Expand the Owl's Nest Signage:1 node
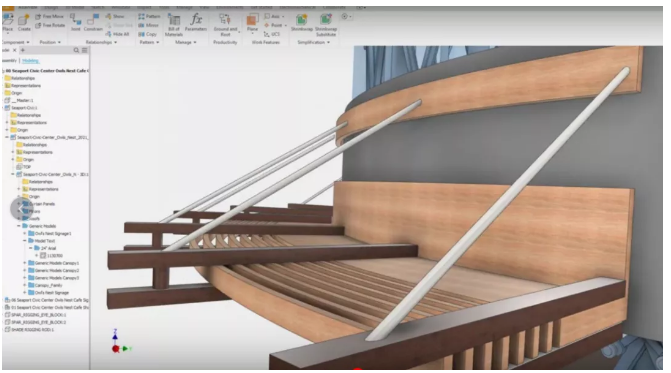671x373 pixels. 25,234
